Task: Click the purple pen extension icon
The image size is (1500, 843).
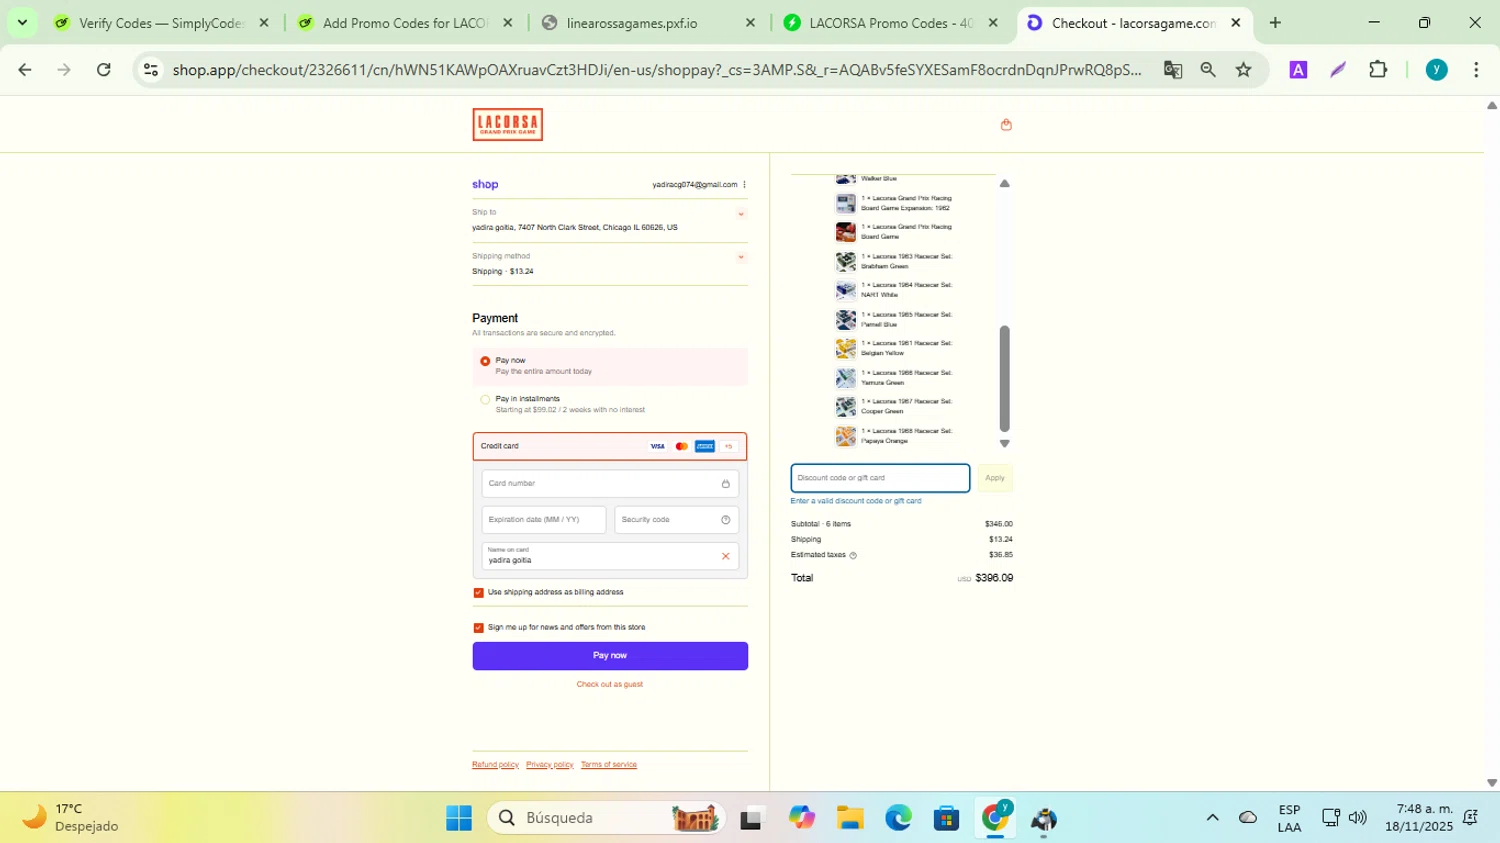Action: (x=1338, y=70)
